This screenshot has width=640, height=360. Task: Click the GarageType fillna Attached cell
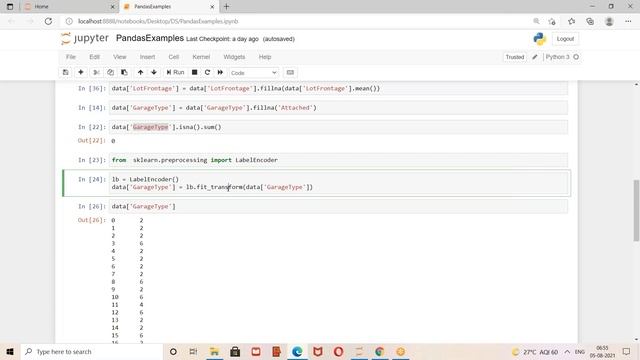338,108
